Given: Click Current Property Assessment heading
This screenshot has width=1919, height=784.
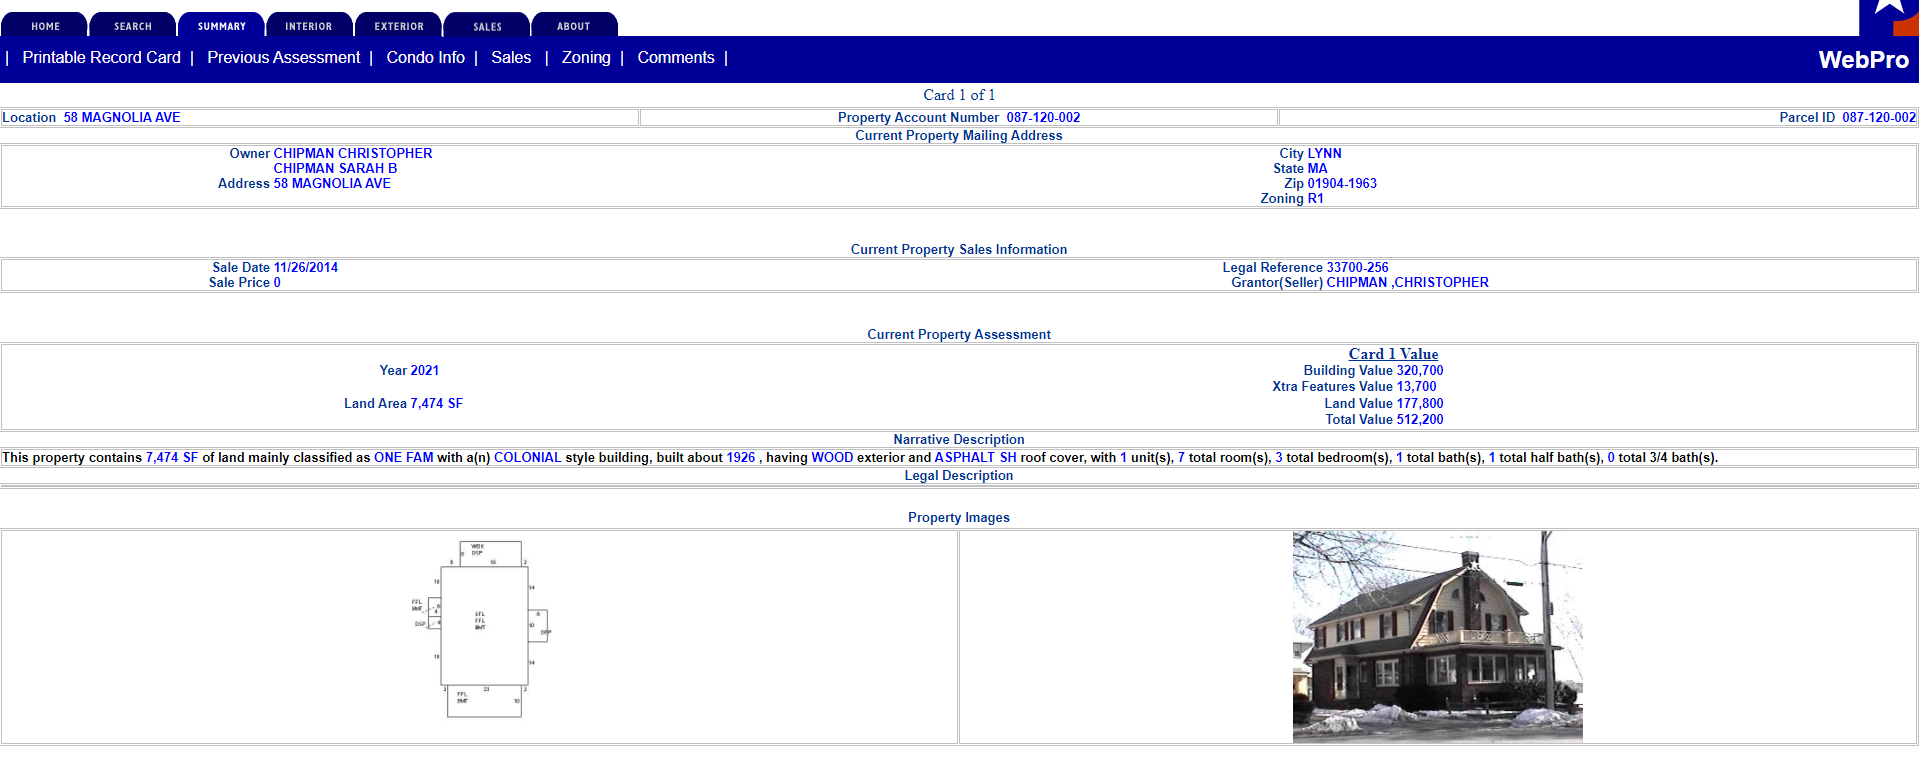Looking at the screenshot, I should click(x=958, y=335).
